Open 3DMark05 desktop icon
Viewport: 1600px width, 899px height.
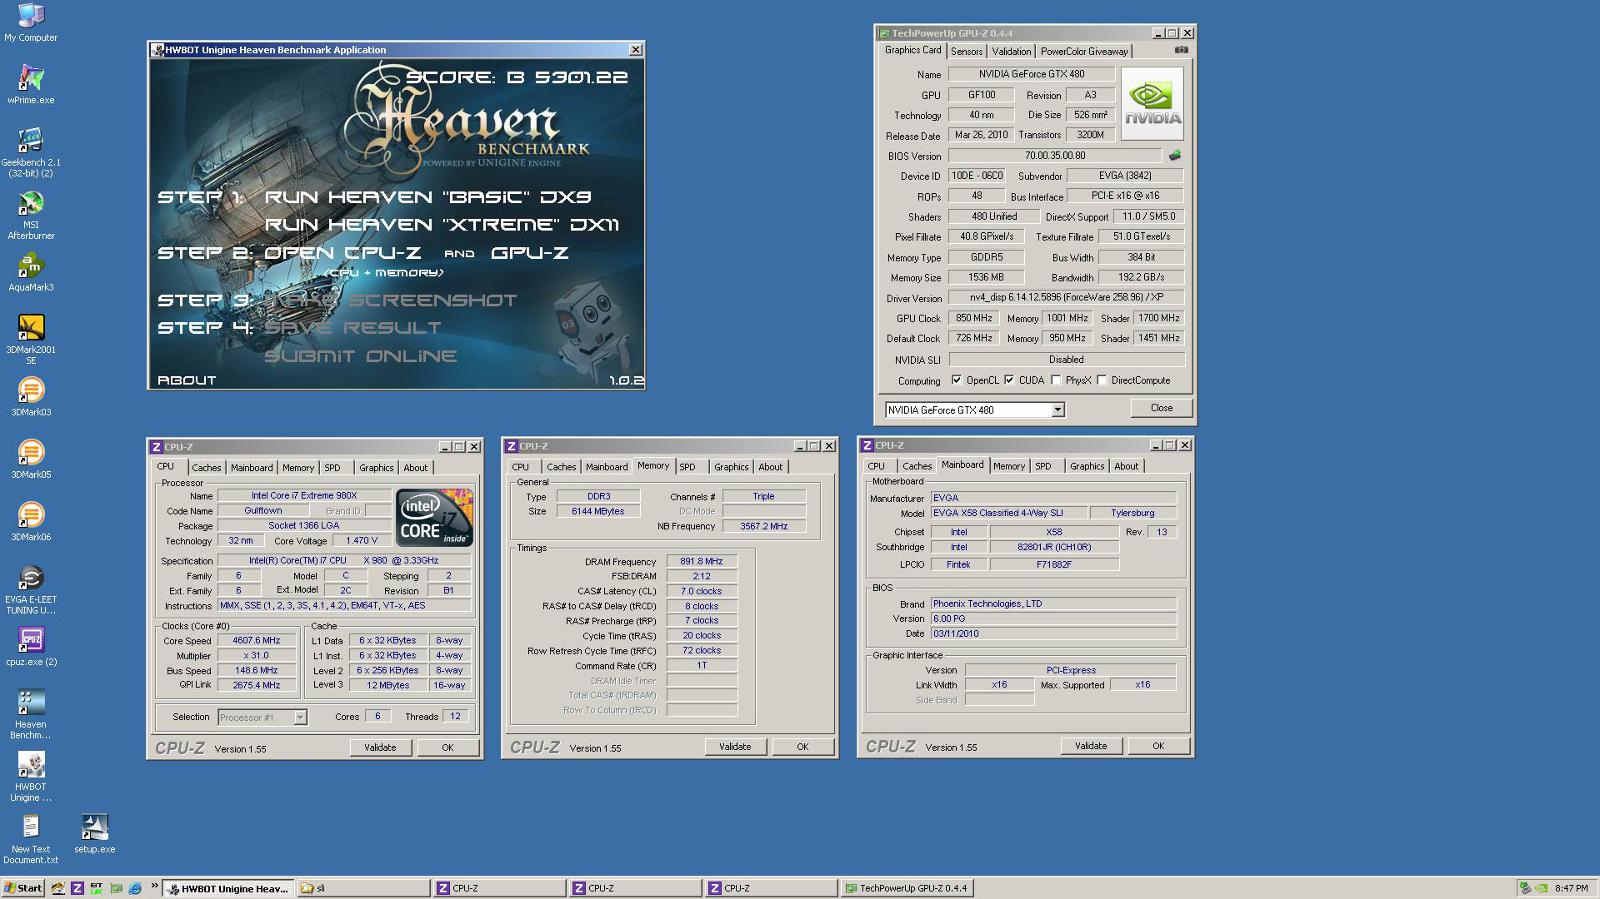point(31,459)
